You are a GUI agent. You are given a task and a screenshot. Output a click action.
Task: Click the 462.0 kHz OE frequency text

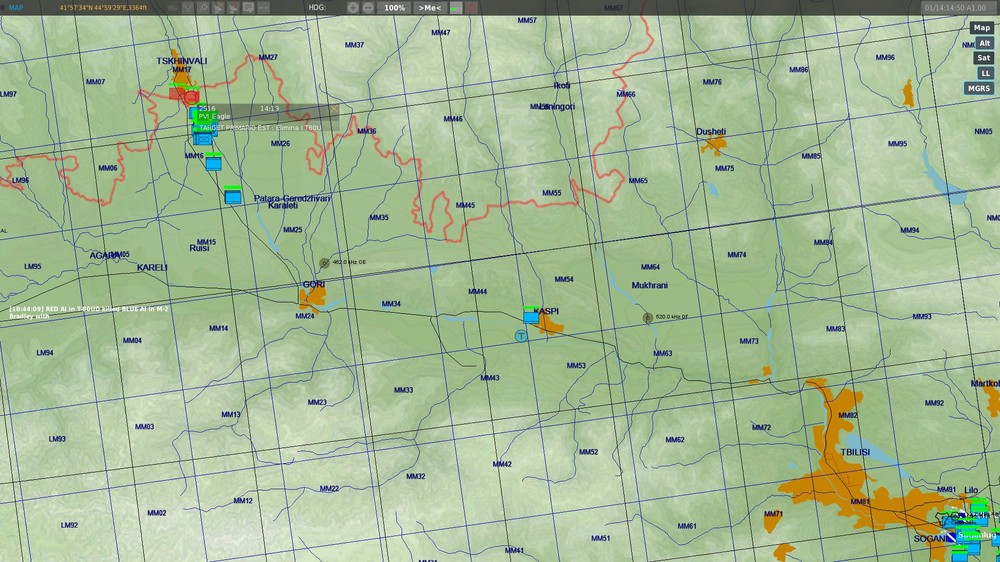[x=349, y=262]
